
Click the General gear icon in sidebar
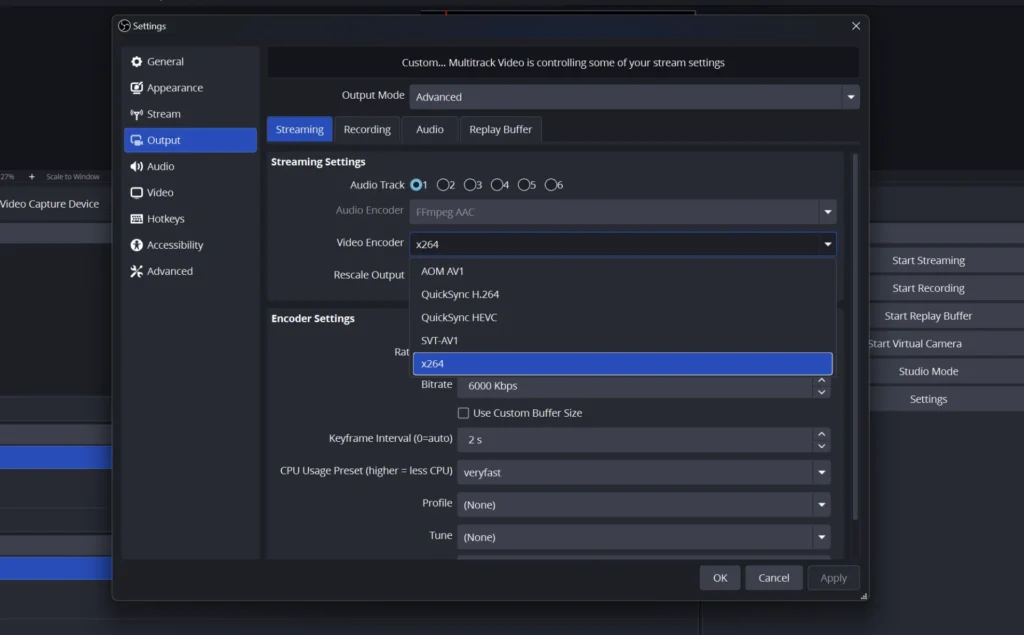coord(136,61)
